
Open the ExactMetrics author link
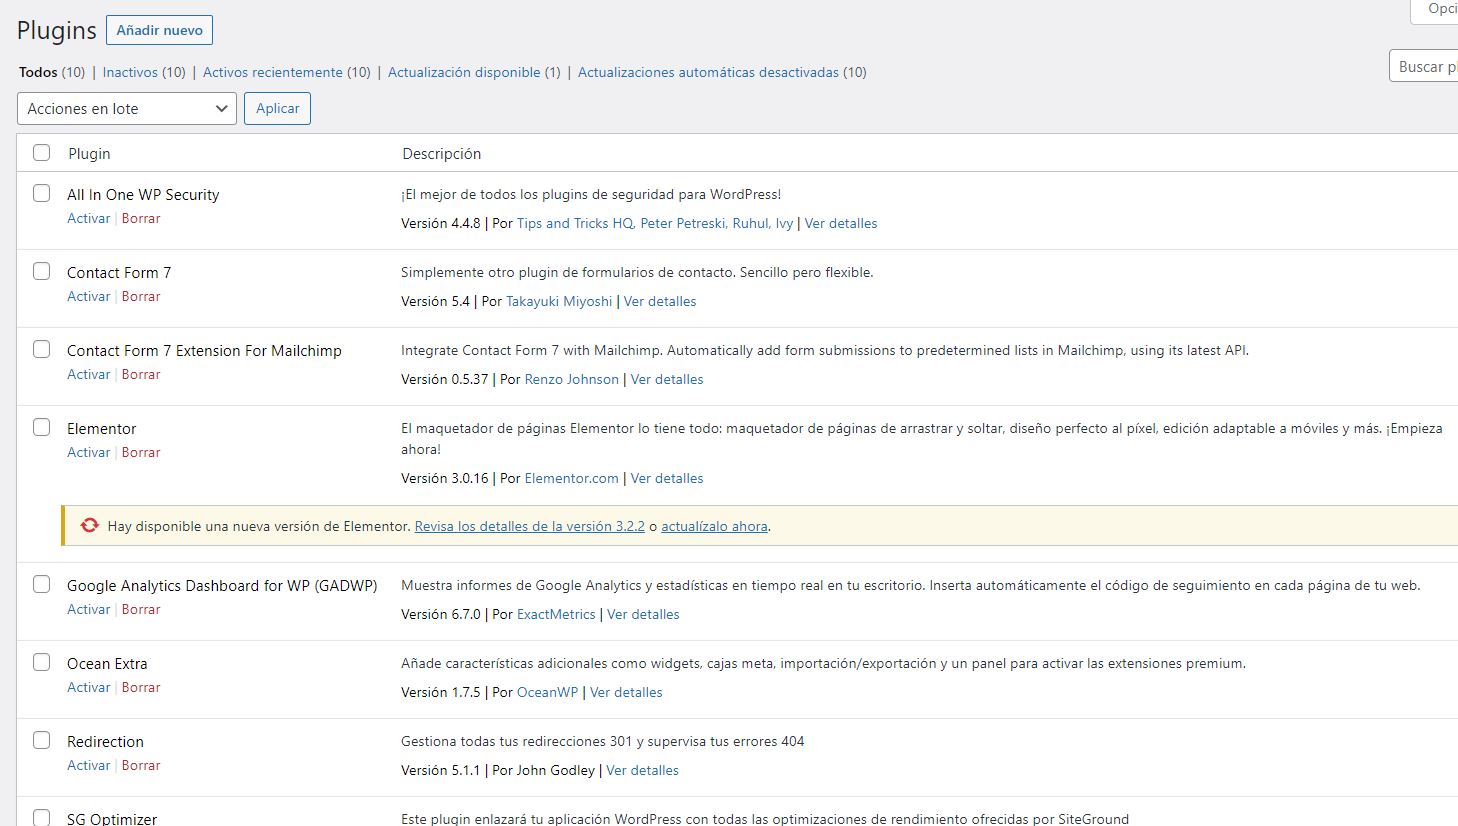coord(556,614)
